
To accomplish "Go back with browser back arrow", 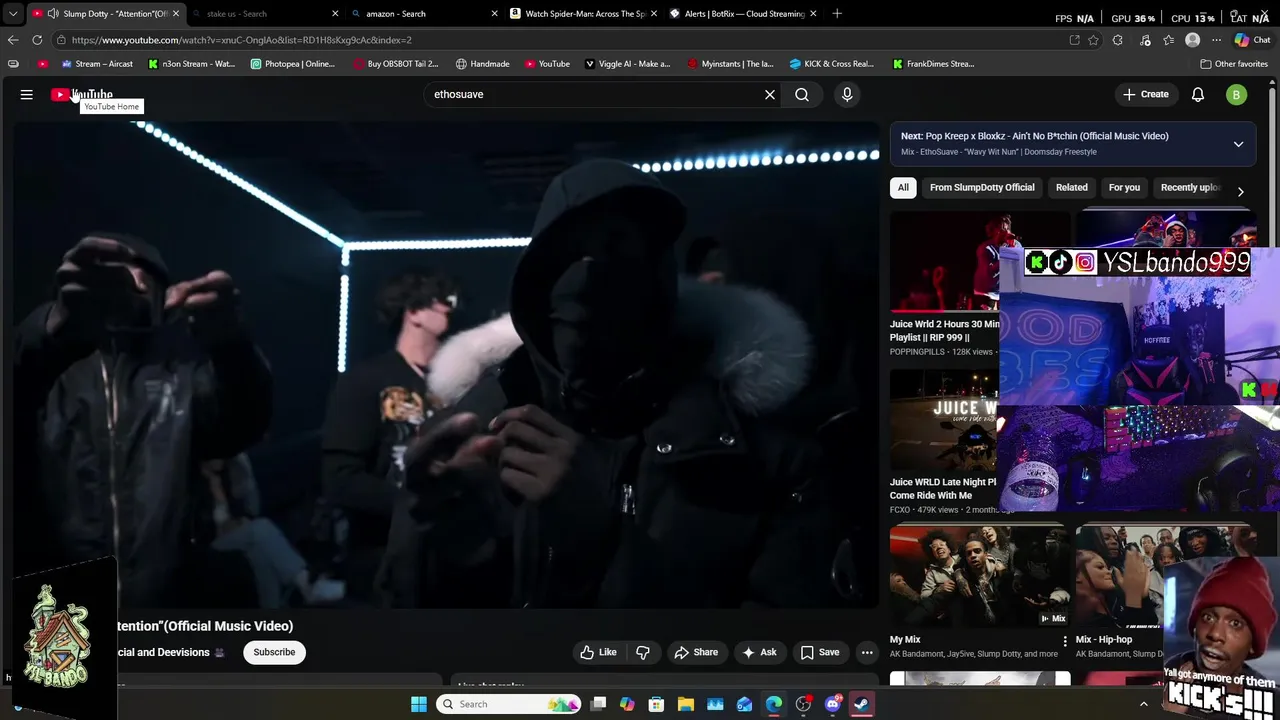I will click(x=13, y=40).
